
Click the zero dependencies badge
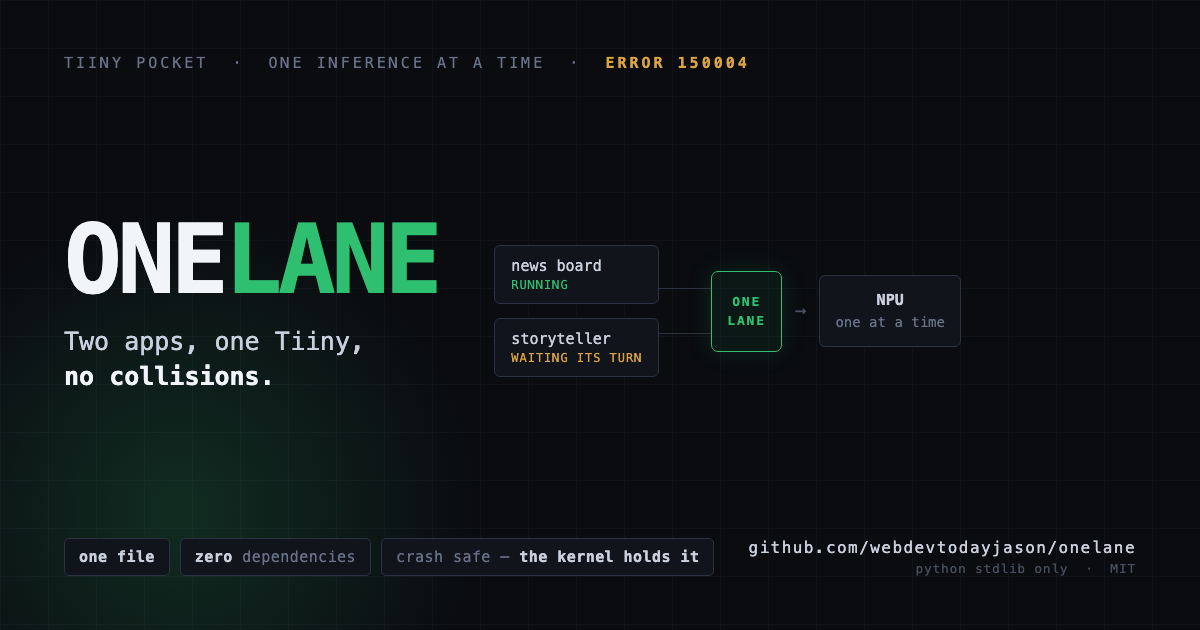275,557
